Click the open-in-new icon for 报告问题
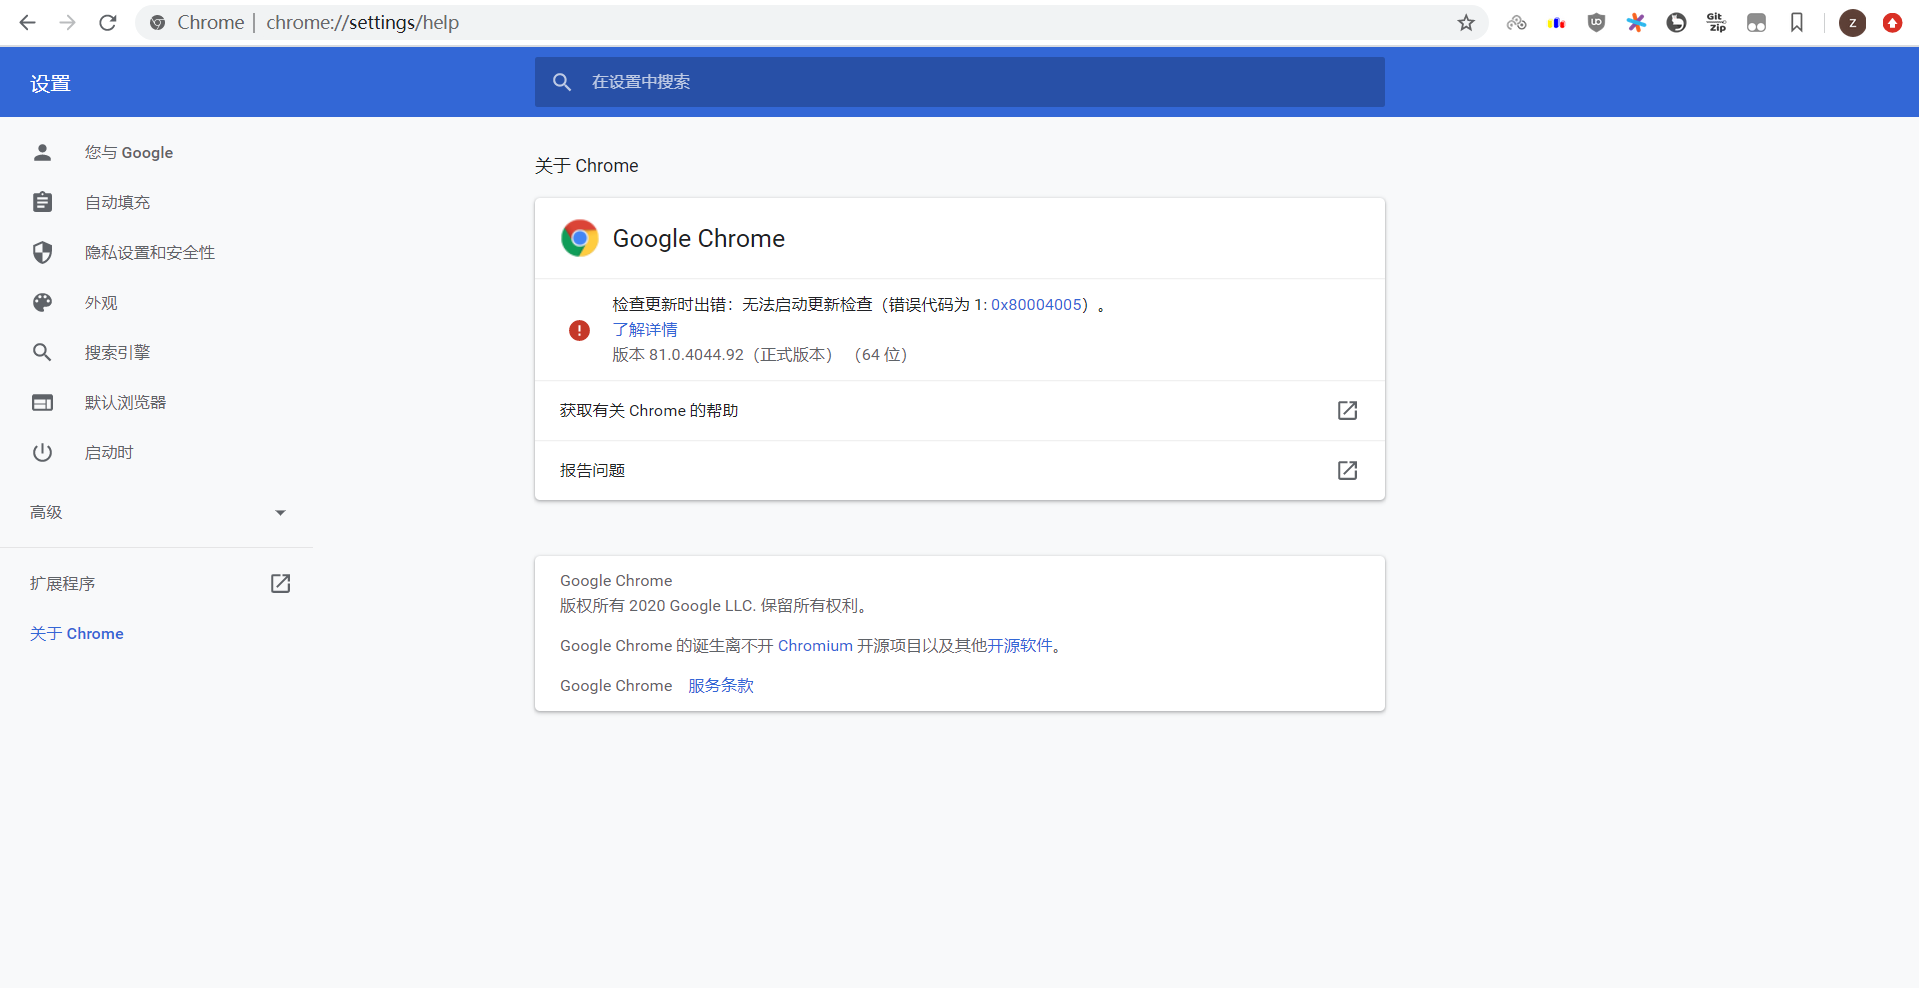This screenshot has width=1919, height=988. 1347,470
